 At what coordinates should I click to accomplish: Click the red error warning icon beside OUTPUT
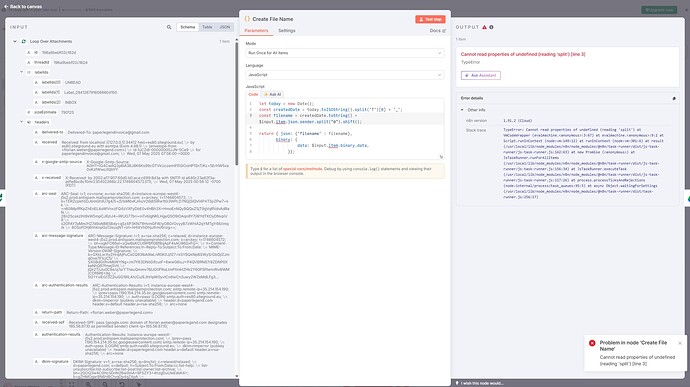[484, 27]
